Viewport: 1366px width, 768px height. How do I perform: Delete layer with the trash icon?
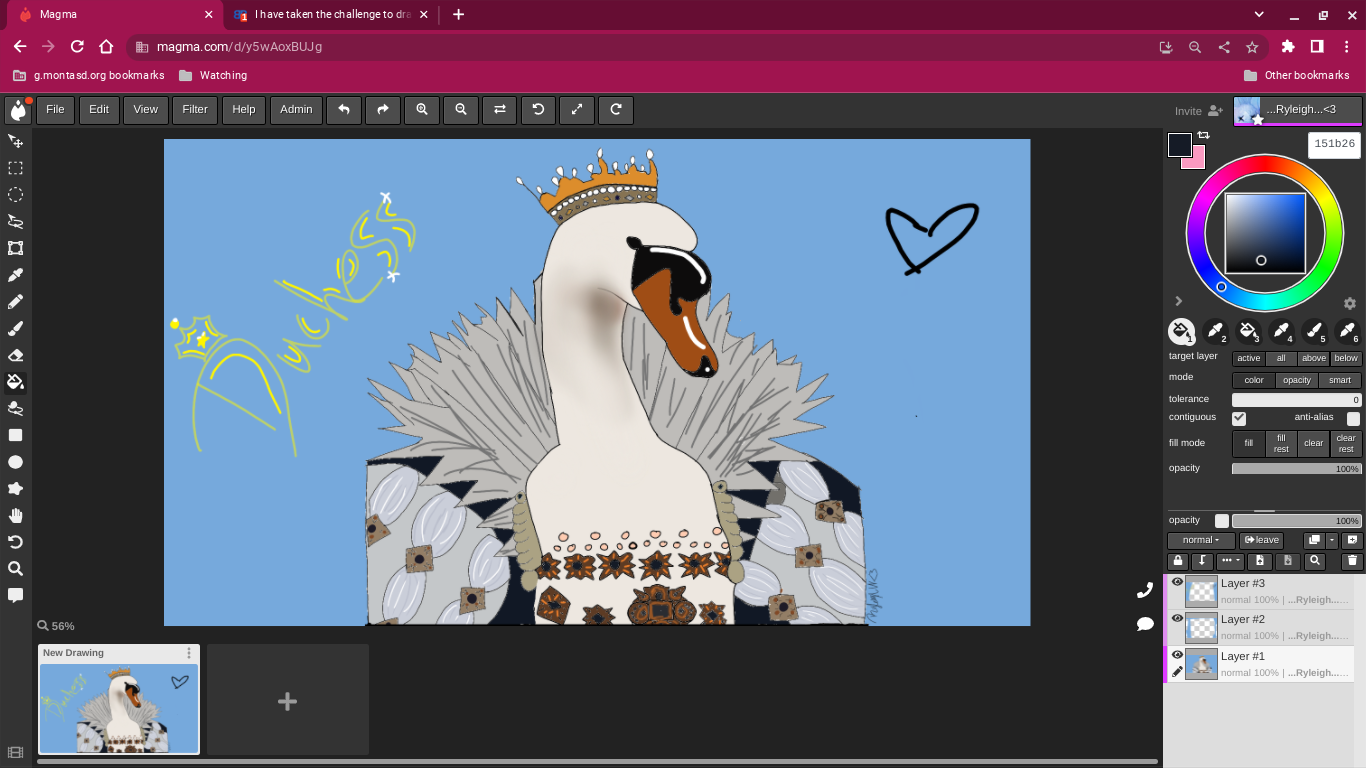[x=1352, y=562]
